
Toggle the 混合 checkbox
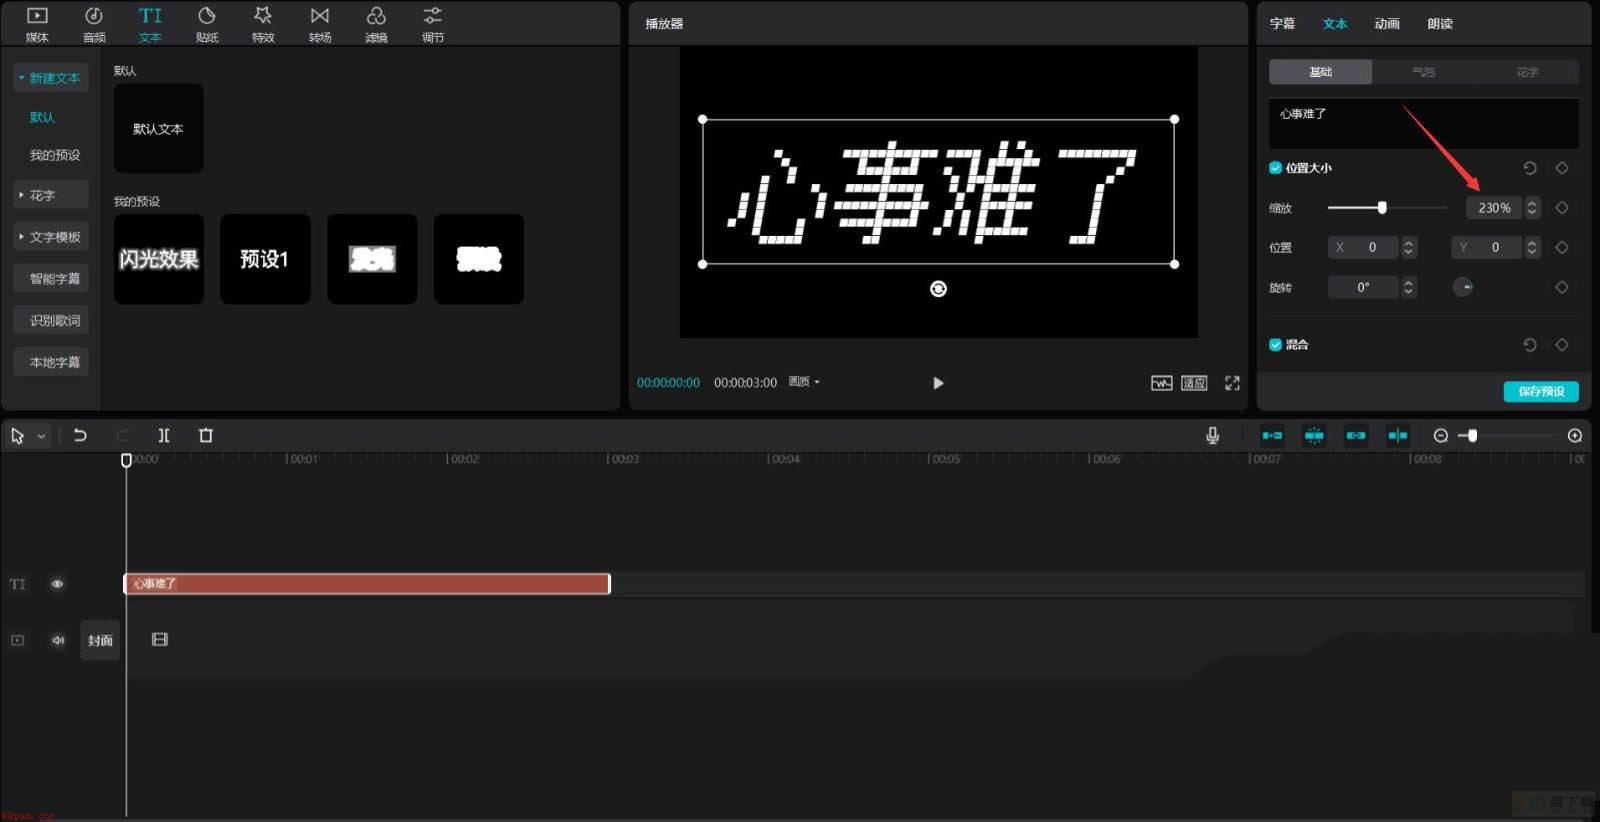click(1275, 345)
